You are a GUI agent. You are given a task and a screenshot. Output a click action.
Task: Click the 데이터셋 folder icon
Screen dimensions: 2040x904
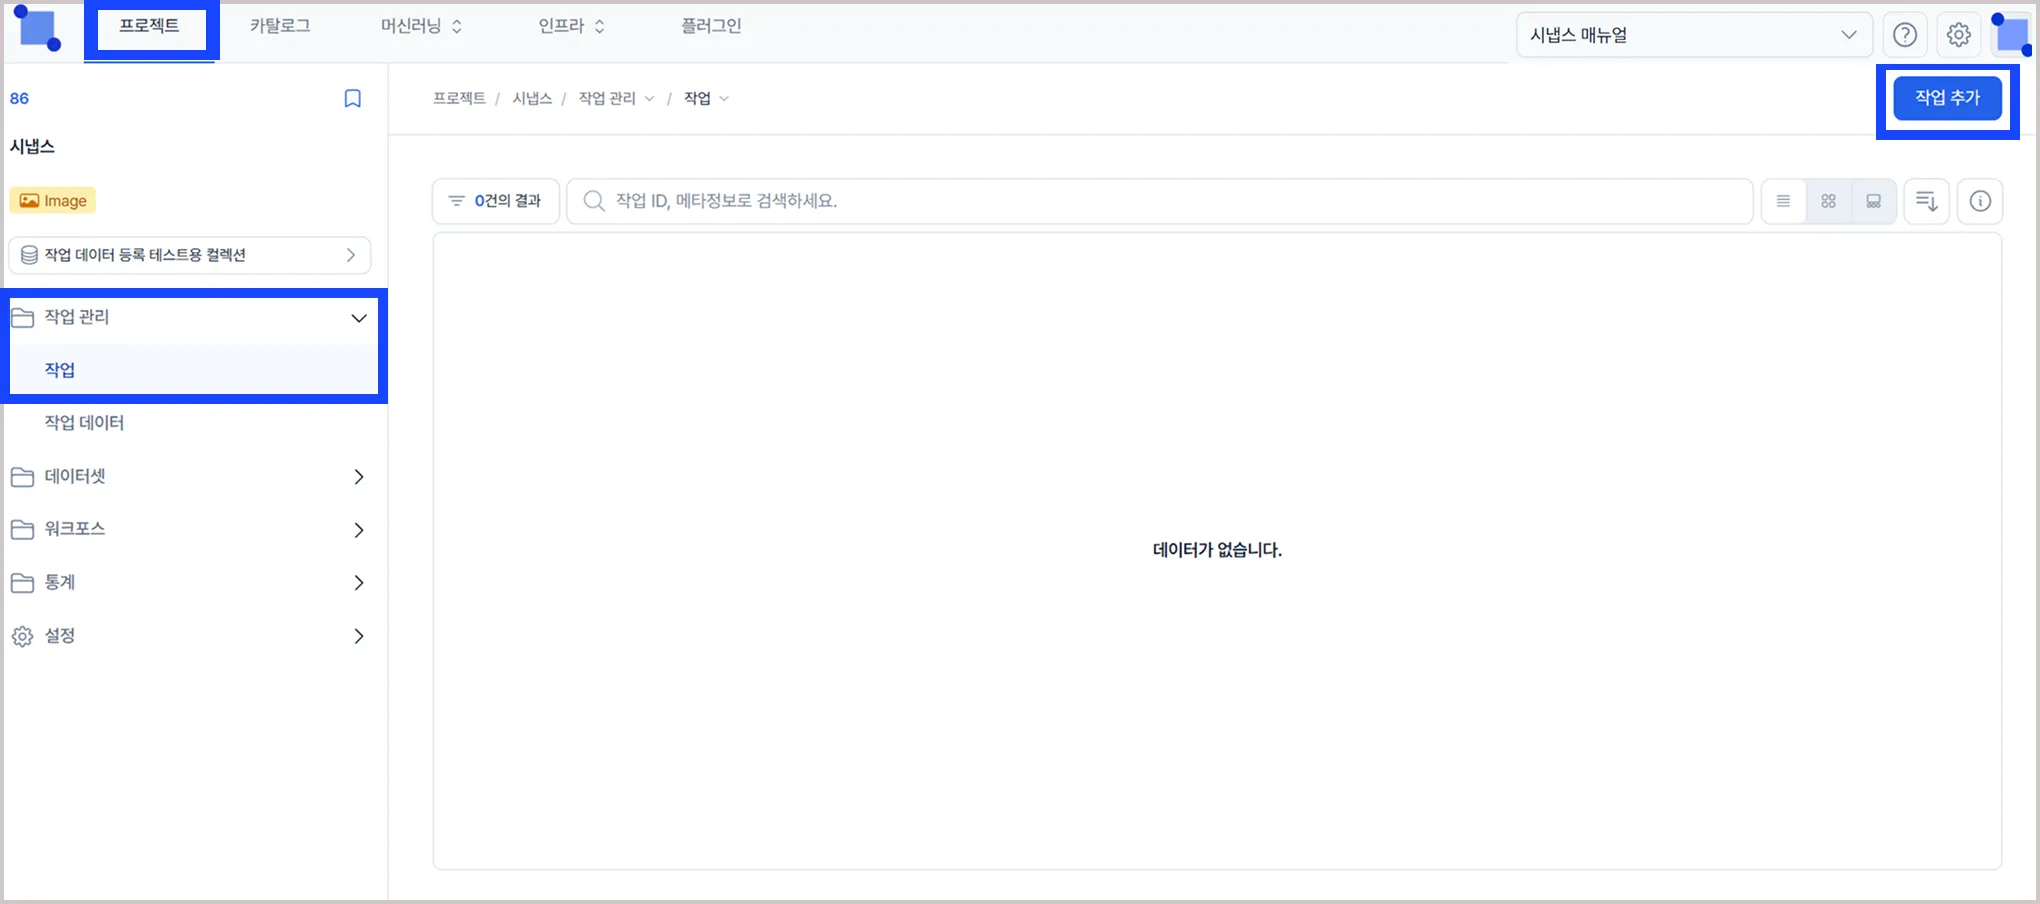[22, 477]
